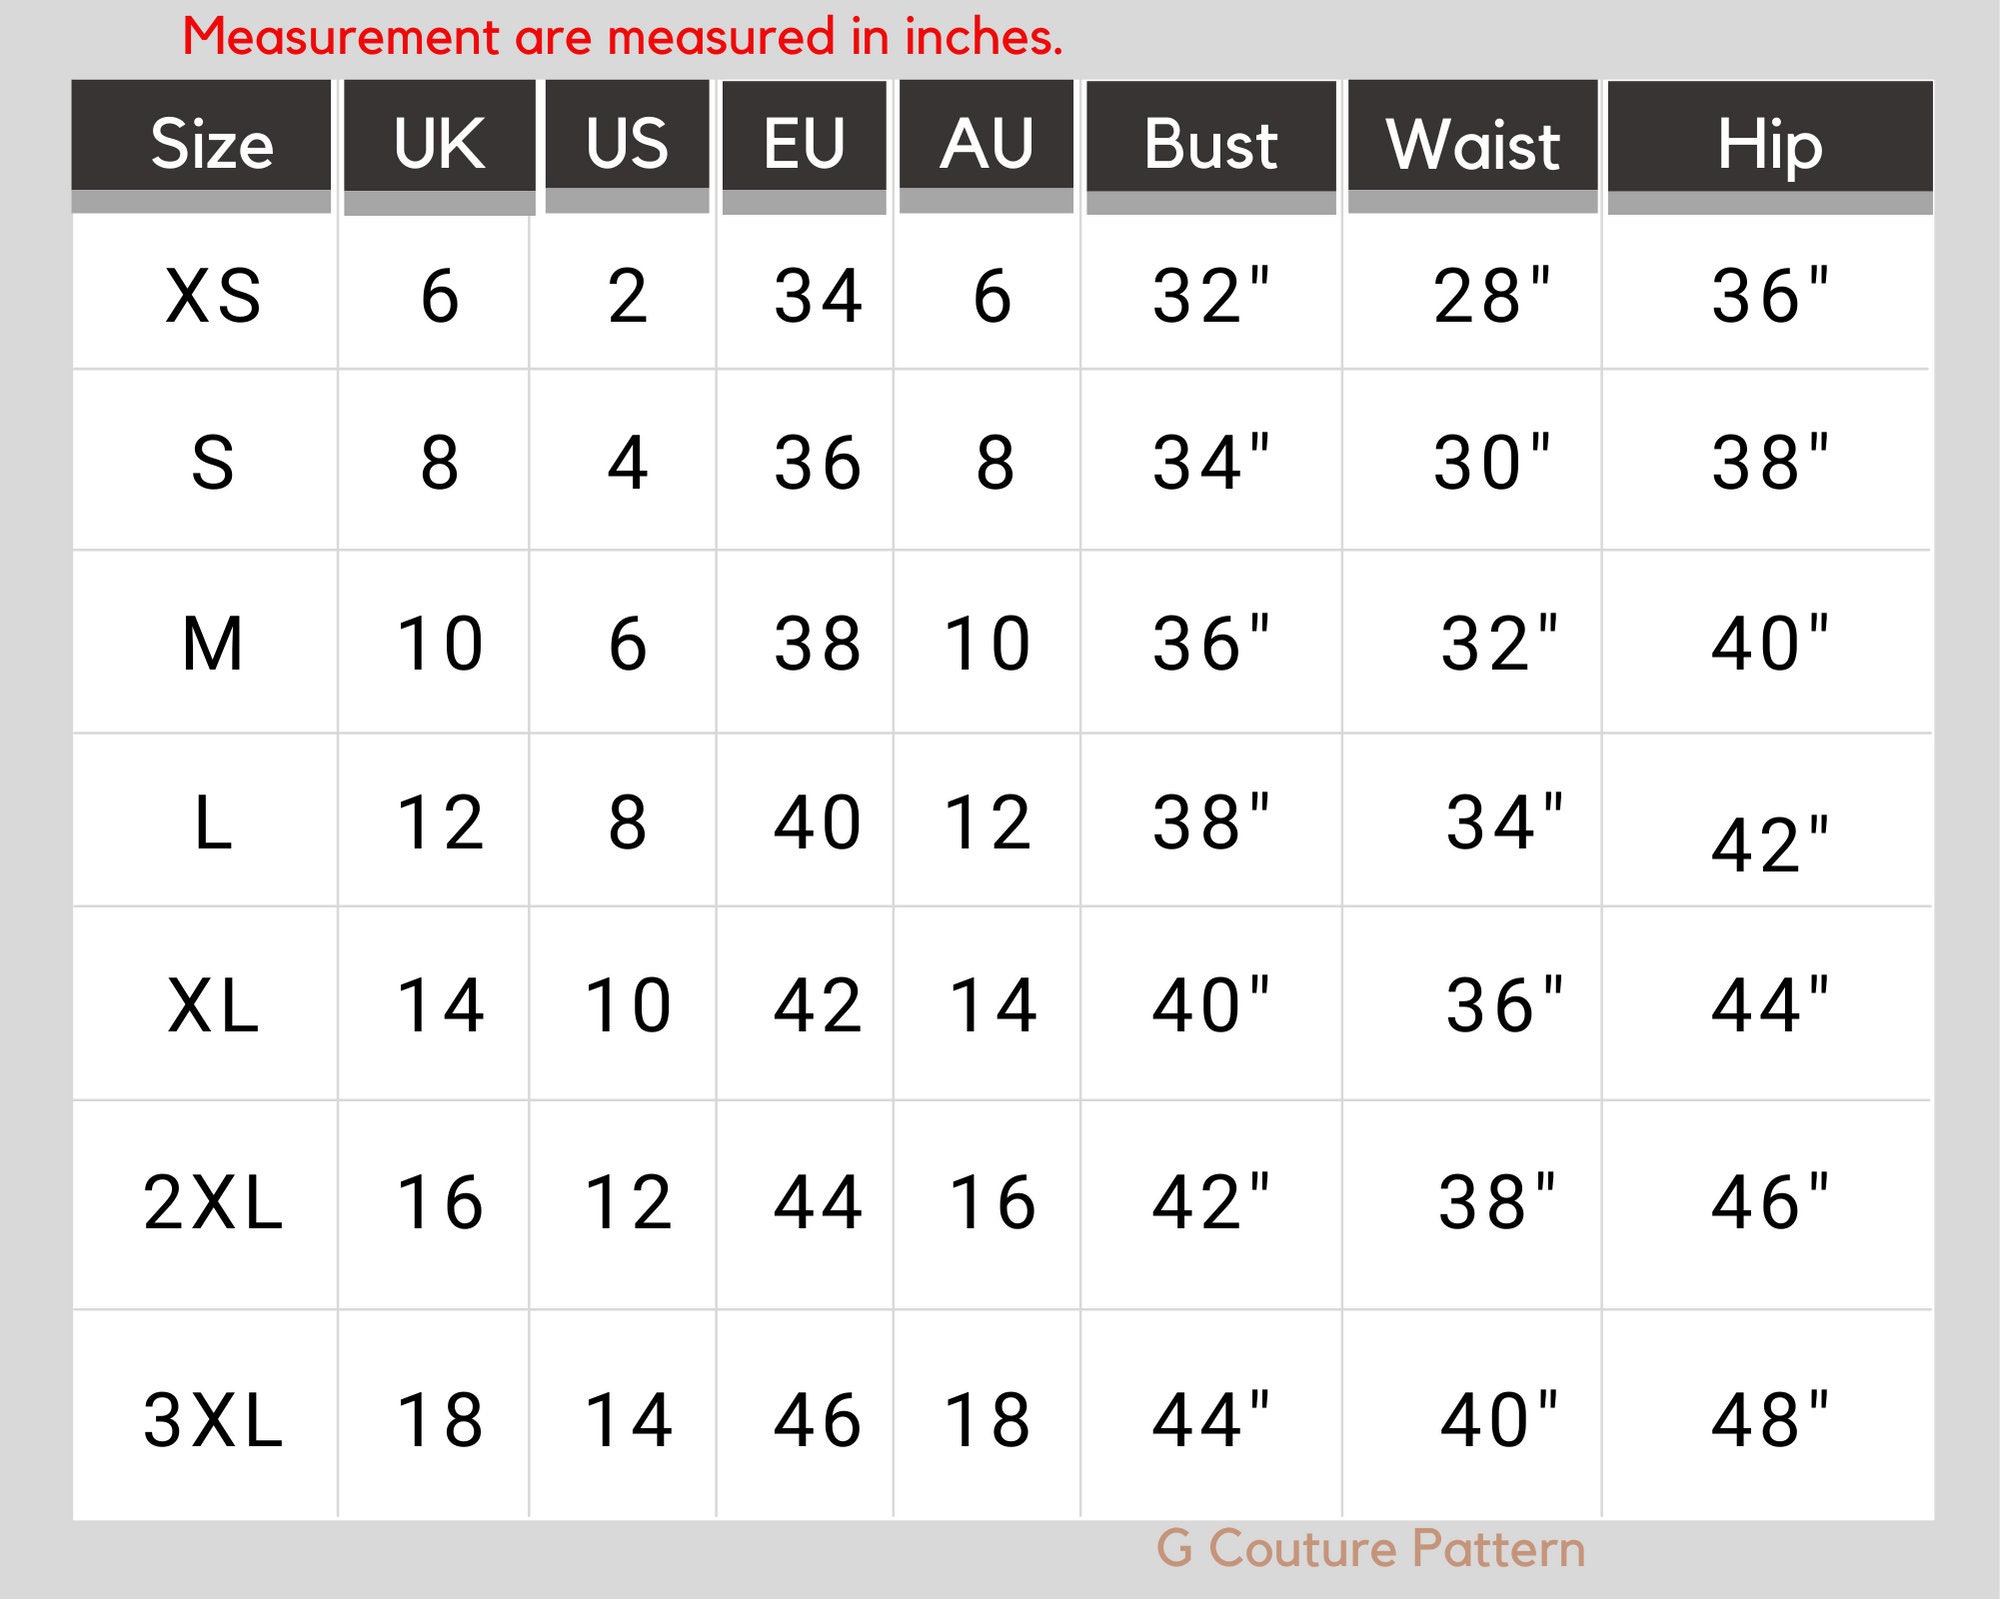This screenshot has height=1599, width=2000.
Task: Click the XS size row label
Action: pyautogui.click(x=213, y=296)
